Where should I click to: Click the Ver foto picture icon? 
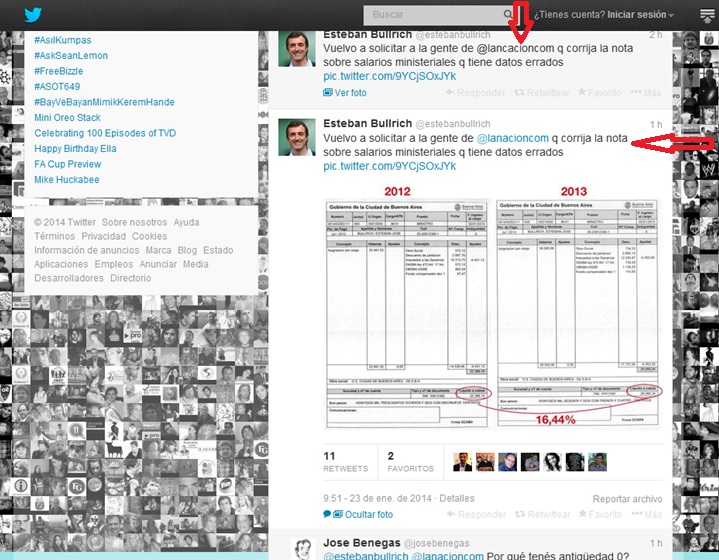327,93
